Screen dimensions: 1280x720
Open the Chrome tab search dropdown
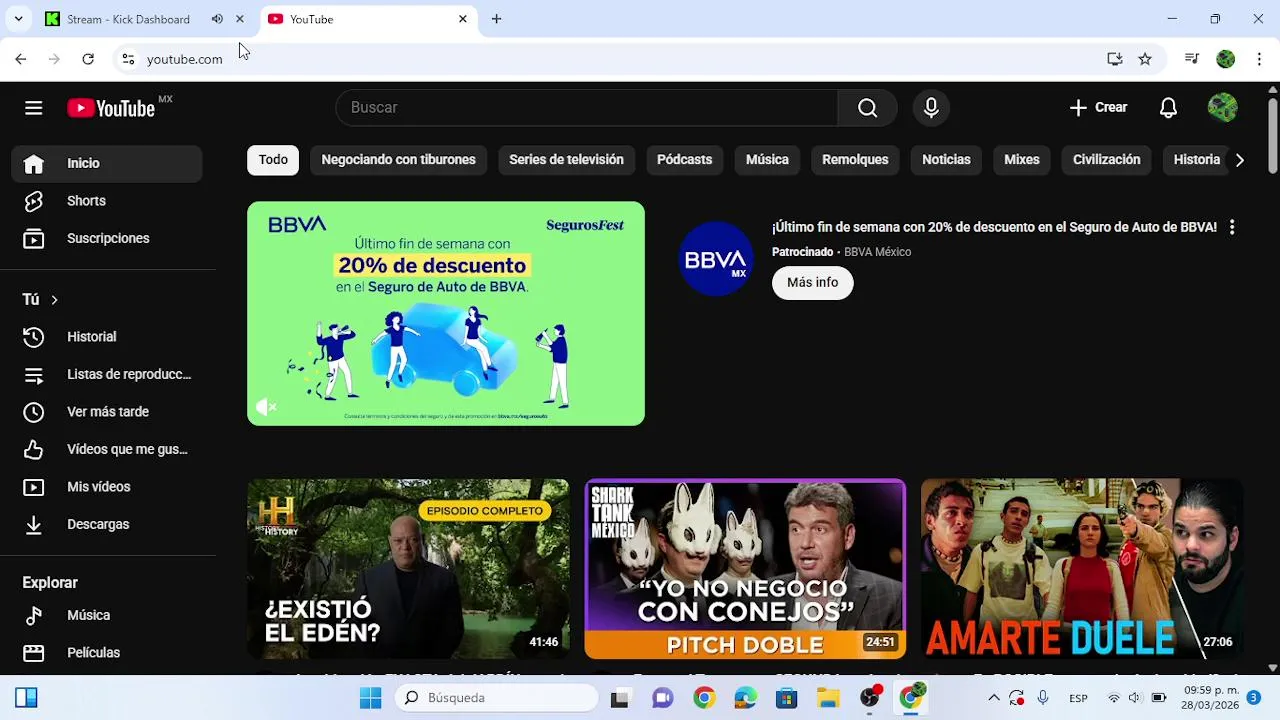pos(18,19)
